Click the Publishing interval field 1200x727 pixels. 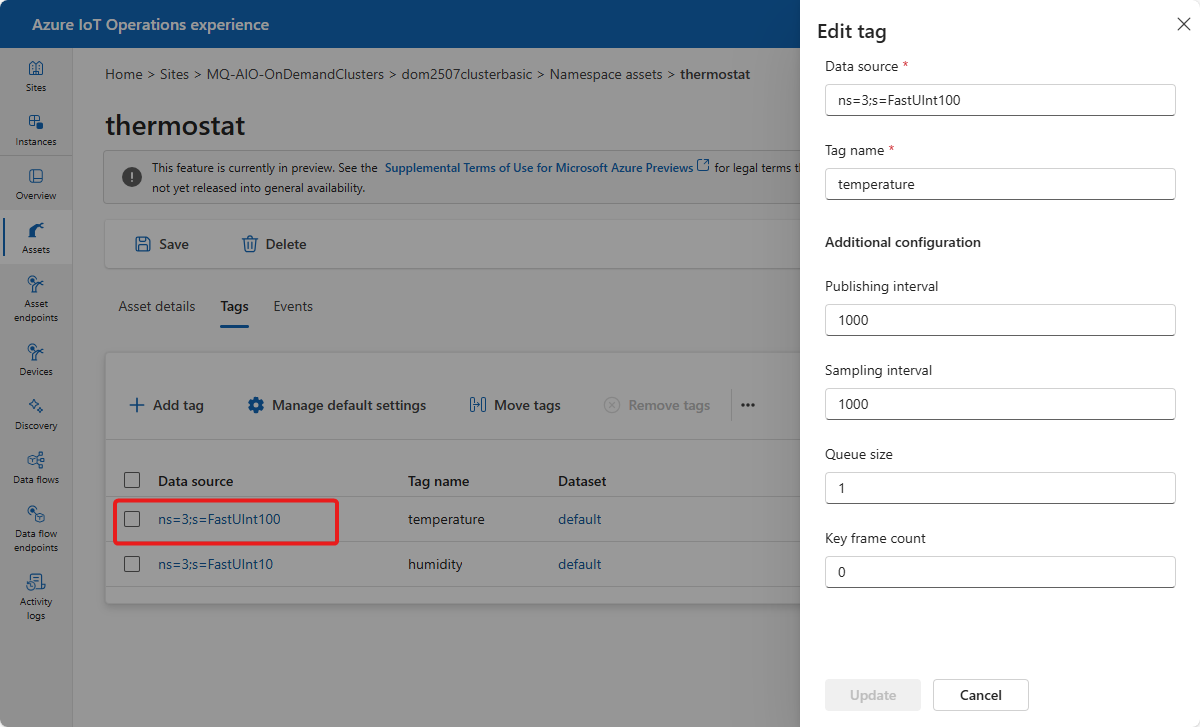[1000, 320]
